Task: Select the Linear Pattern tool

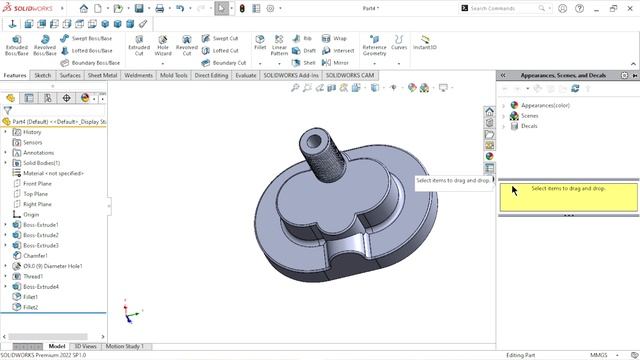Action: click(279, 45)
